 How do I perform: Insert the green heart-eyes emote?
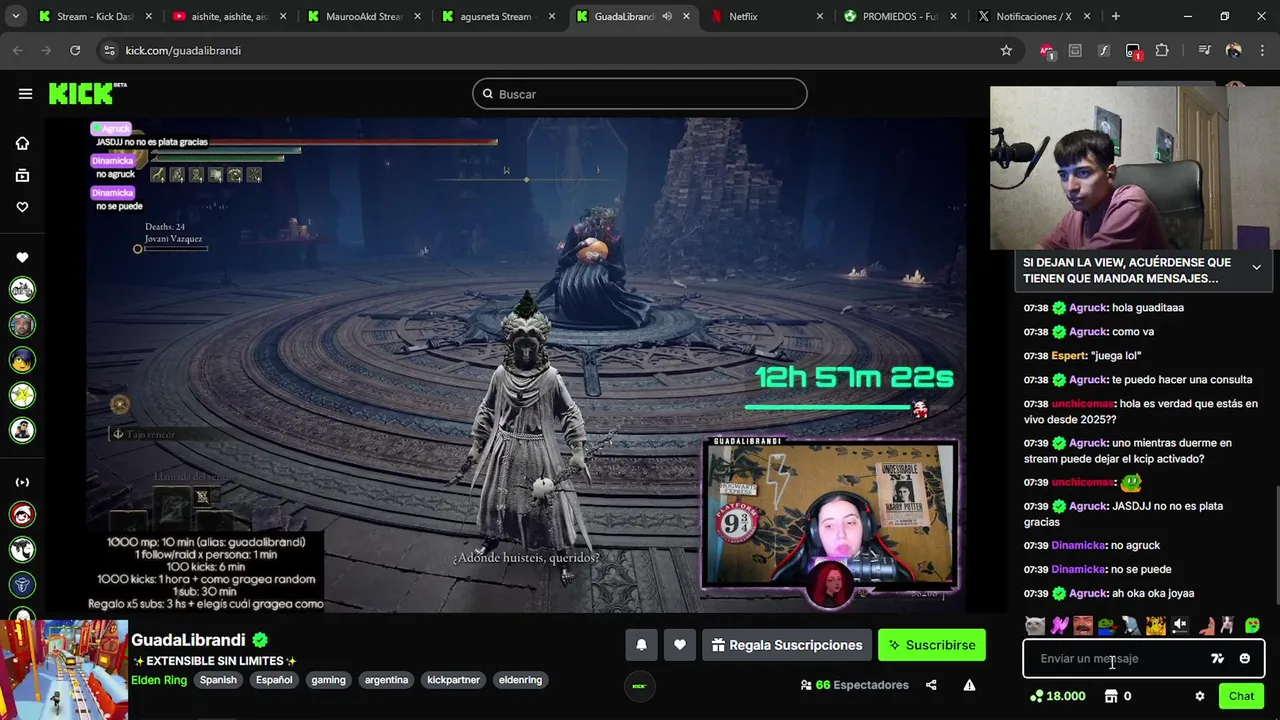(x=1252, y=626)
